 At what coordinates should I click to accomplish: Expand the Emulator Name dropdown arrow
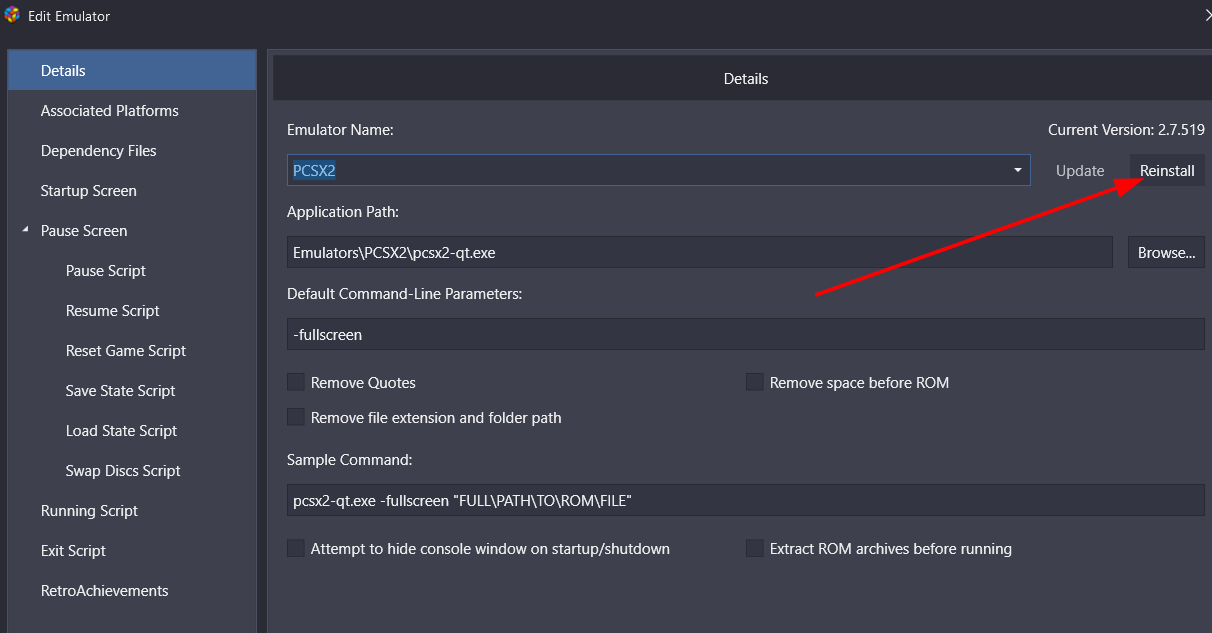[1018, 170]
